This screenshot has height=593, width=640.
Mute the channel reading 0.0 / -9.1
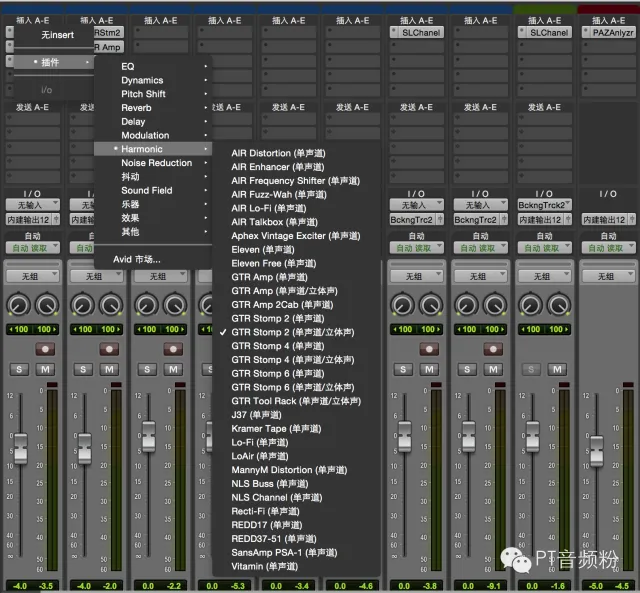pyautogui.click(x=493, y=370)
